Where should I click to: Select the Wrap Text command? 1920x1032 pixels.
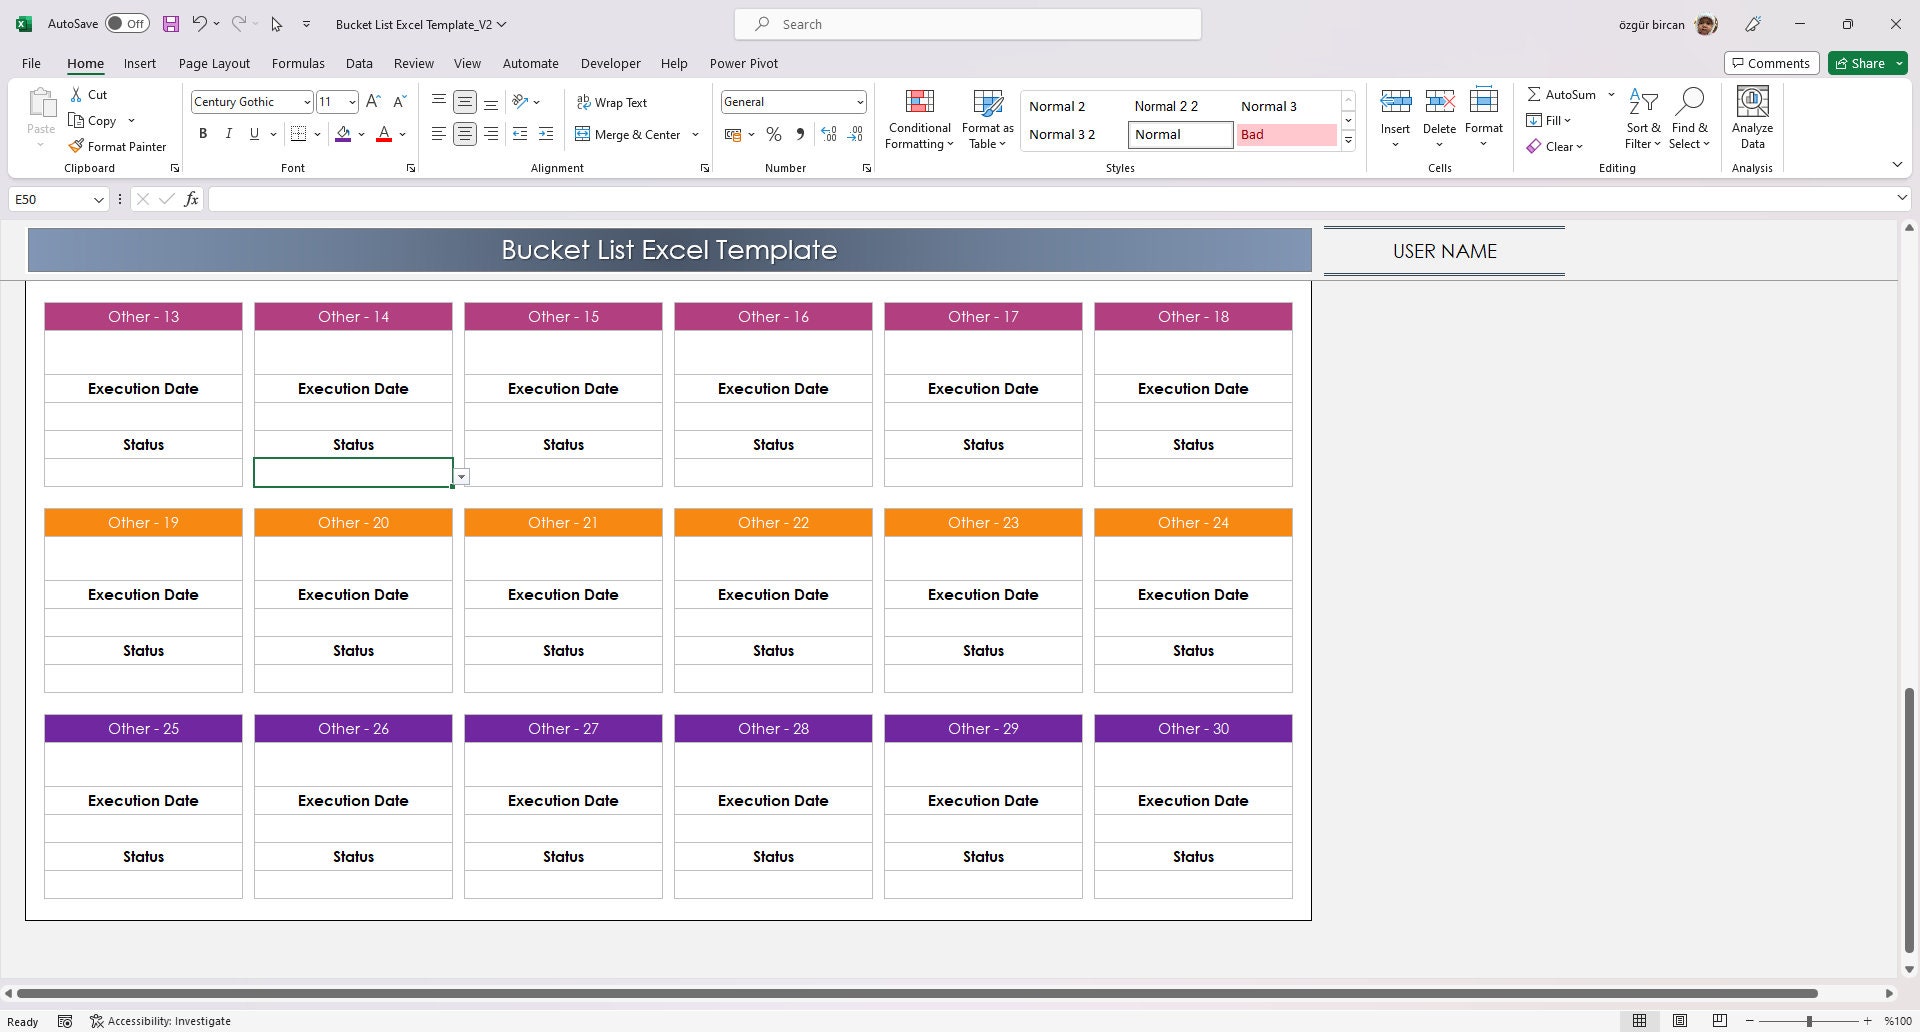pos(612,102)
